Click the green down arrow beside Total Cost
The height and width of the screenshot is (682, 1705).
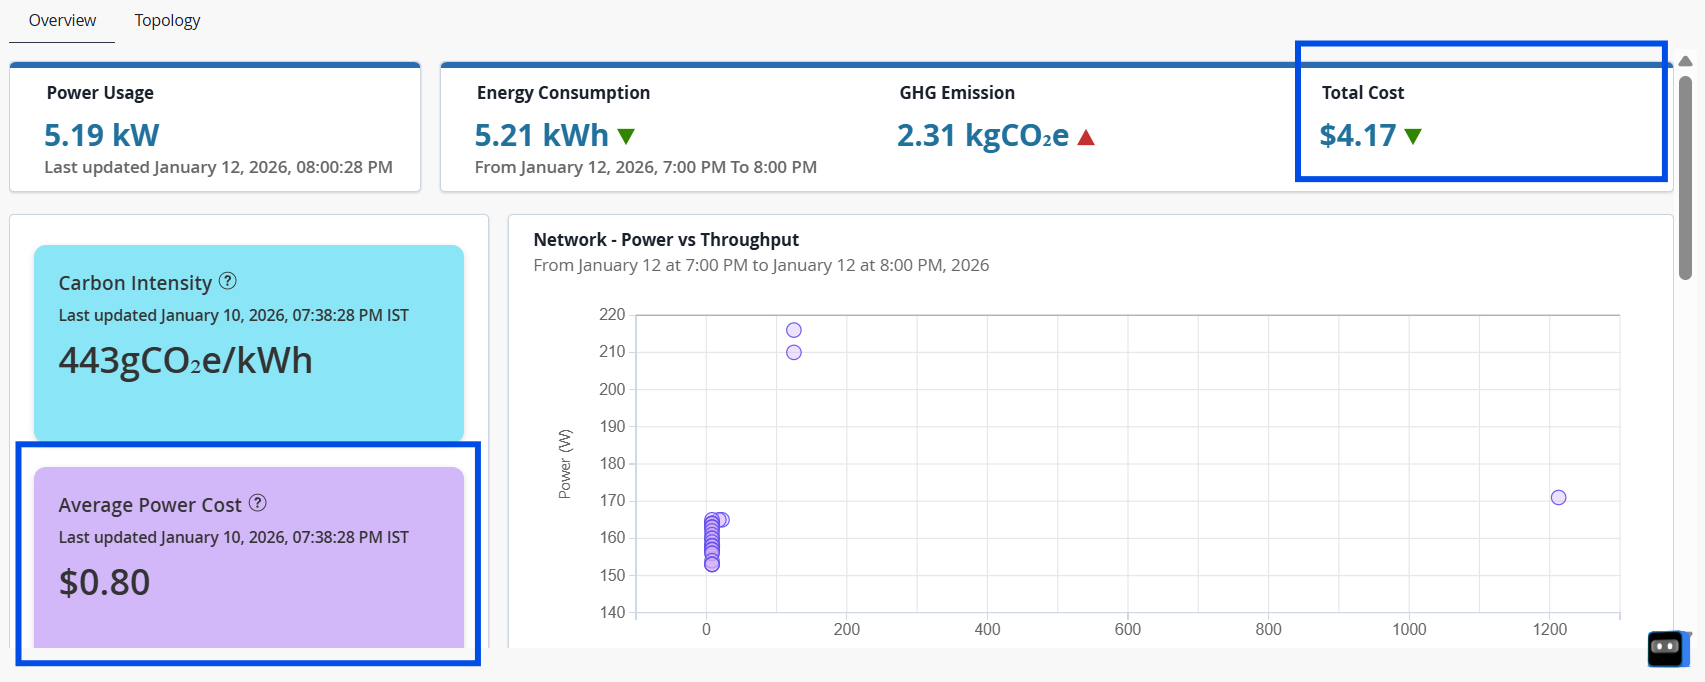pyautogui.click(x=1413, y=136)
